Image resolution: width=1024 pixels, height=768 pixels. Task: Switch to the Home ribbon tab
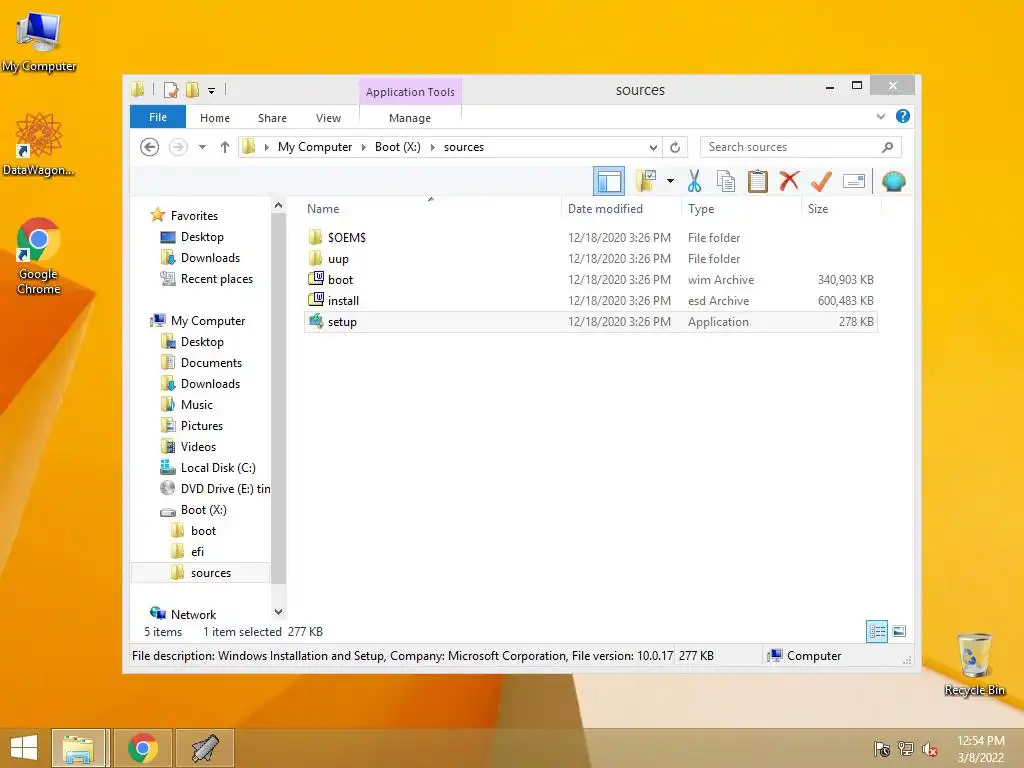pos(215,118)
